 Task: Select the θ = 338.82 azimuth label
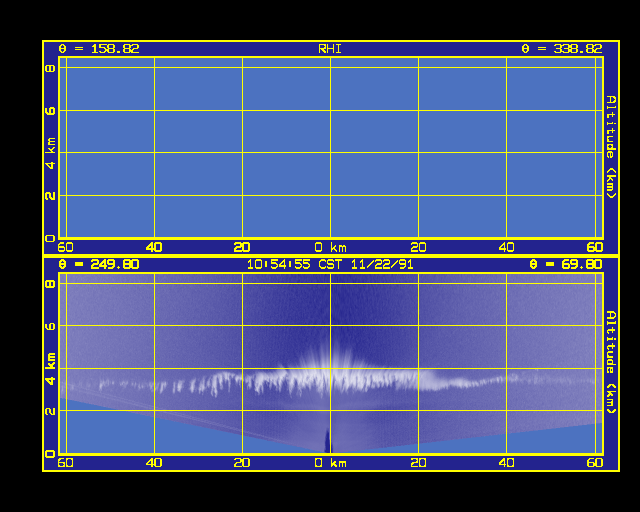(562, 49)
